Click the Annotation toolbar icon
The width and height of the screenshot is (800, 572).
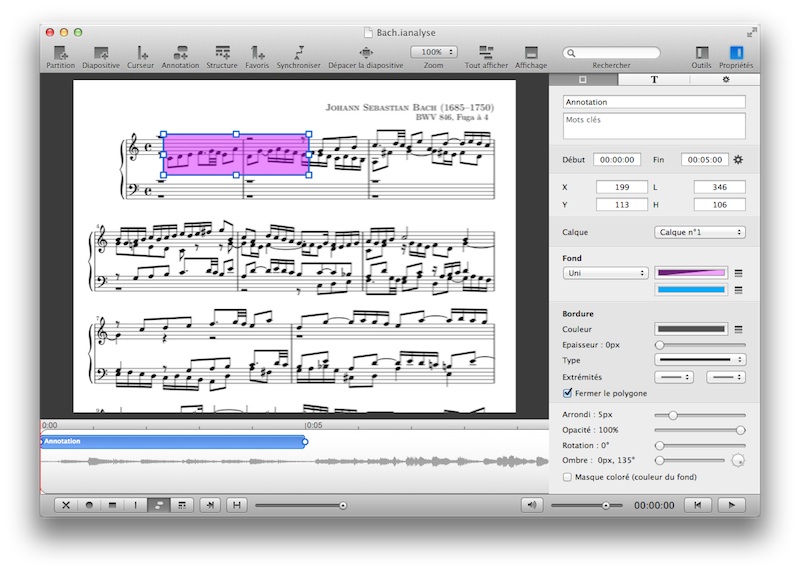click(x=180, y=53)
